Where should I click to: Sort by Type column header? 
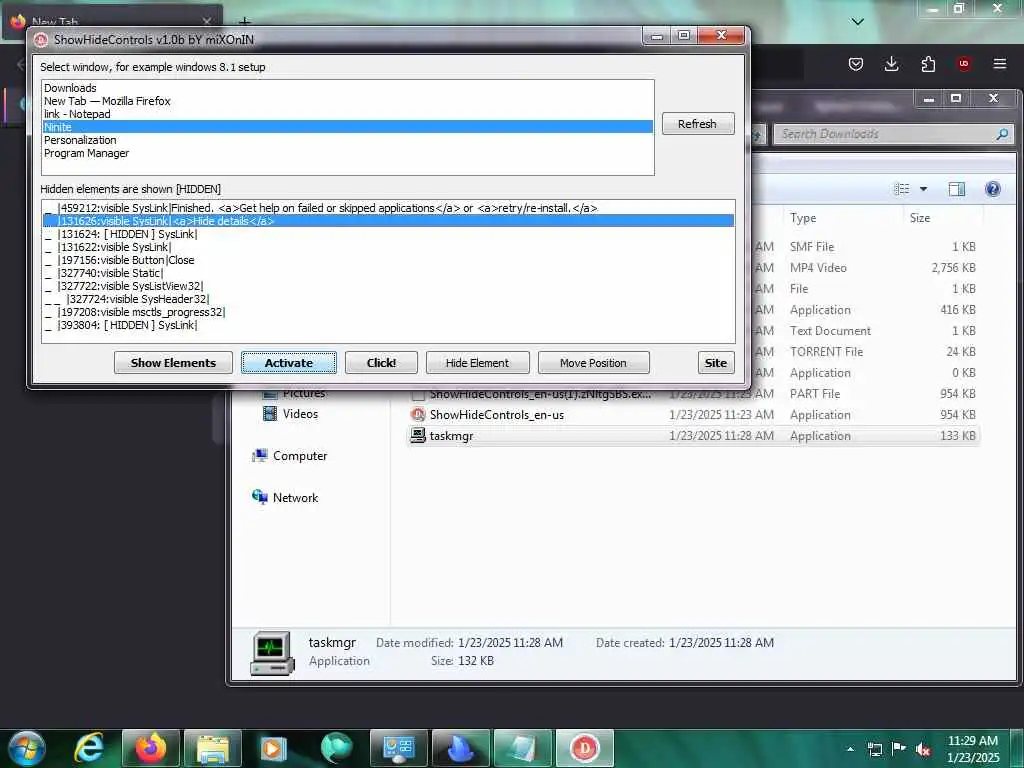(842, 218)
